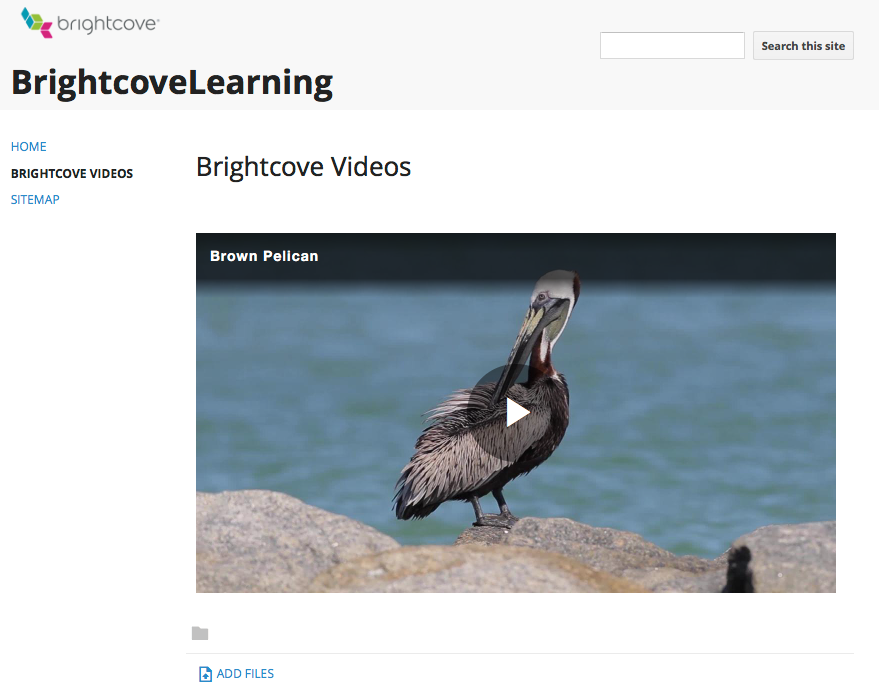Click the Brightcove logo icon
Viewport: 879px width, 692px height.
point(37,22)
